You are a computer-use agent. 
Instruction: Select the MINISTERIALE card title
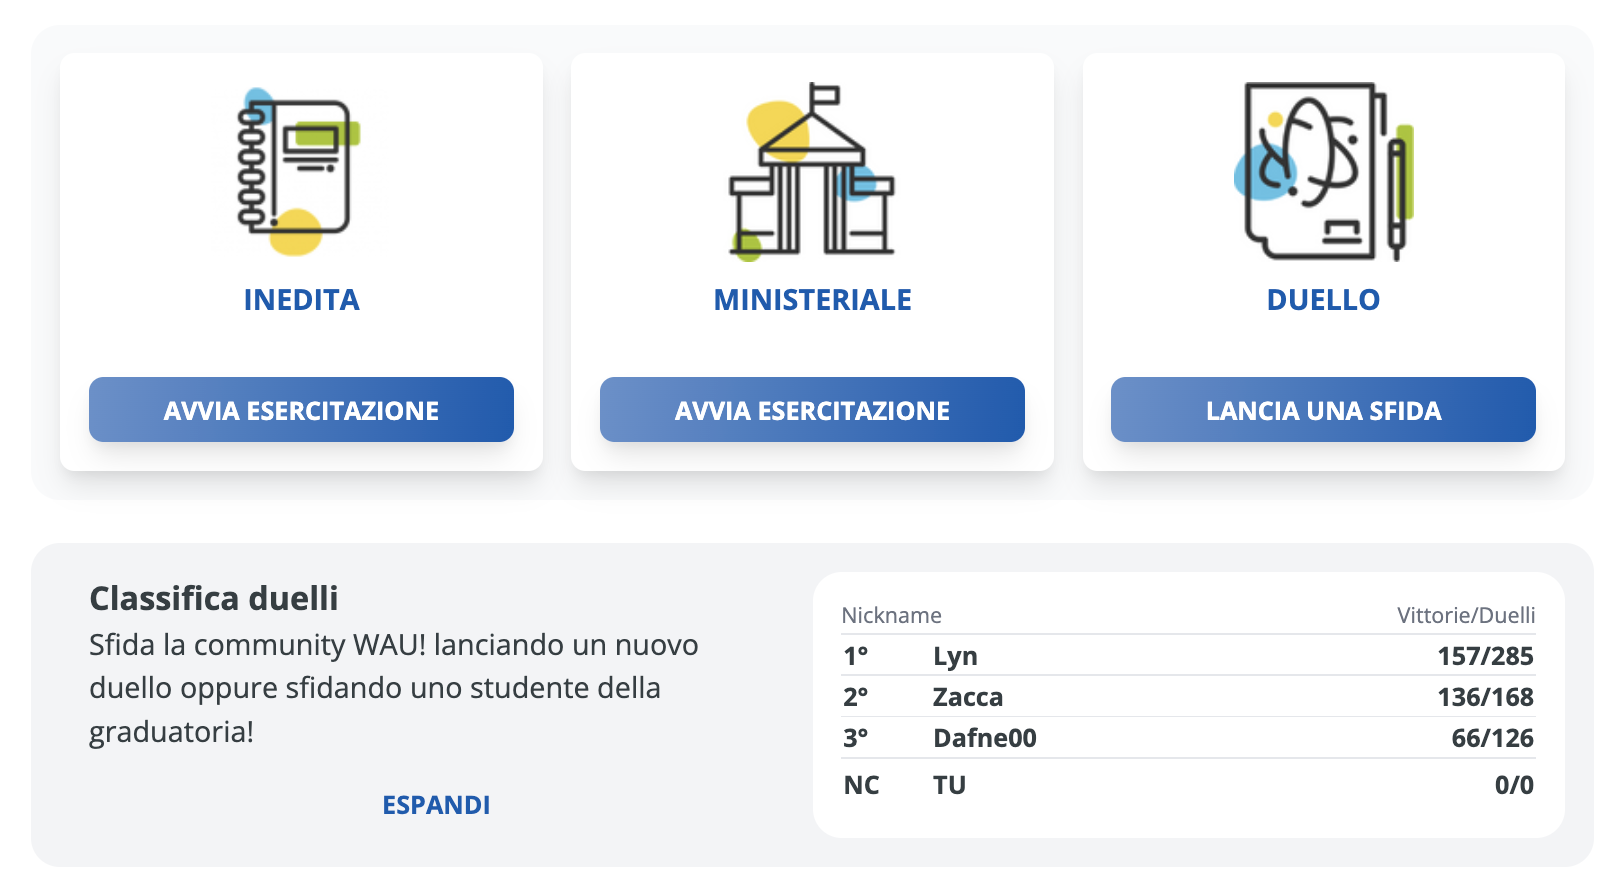[x=812, y=300]
